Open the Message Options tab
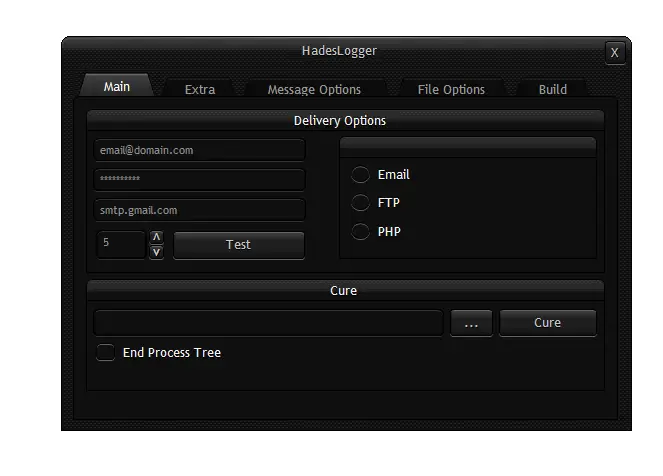This screenshot has height=476, width=663. (x=314, y=89)
